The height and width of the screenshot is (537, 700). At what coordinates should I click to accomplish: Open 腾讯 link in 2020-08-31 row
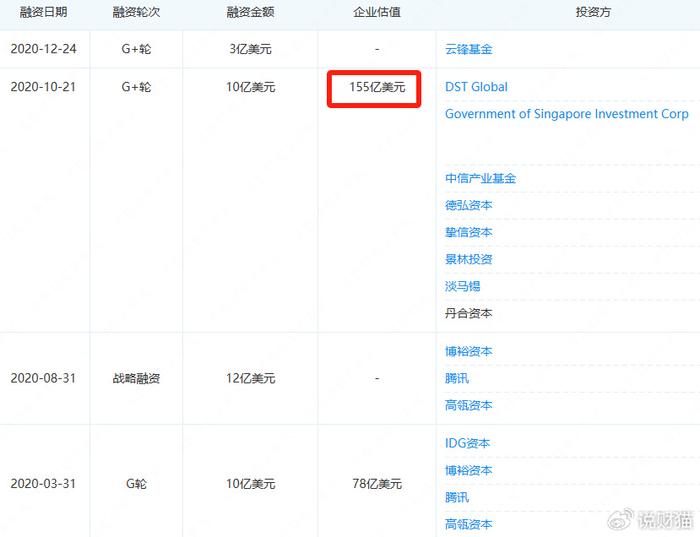coord(457,379)
